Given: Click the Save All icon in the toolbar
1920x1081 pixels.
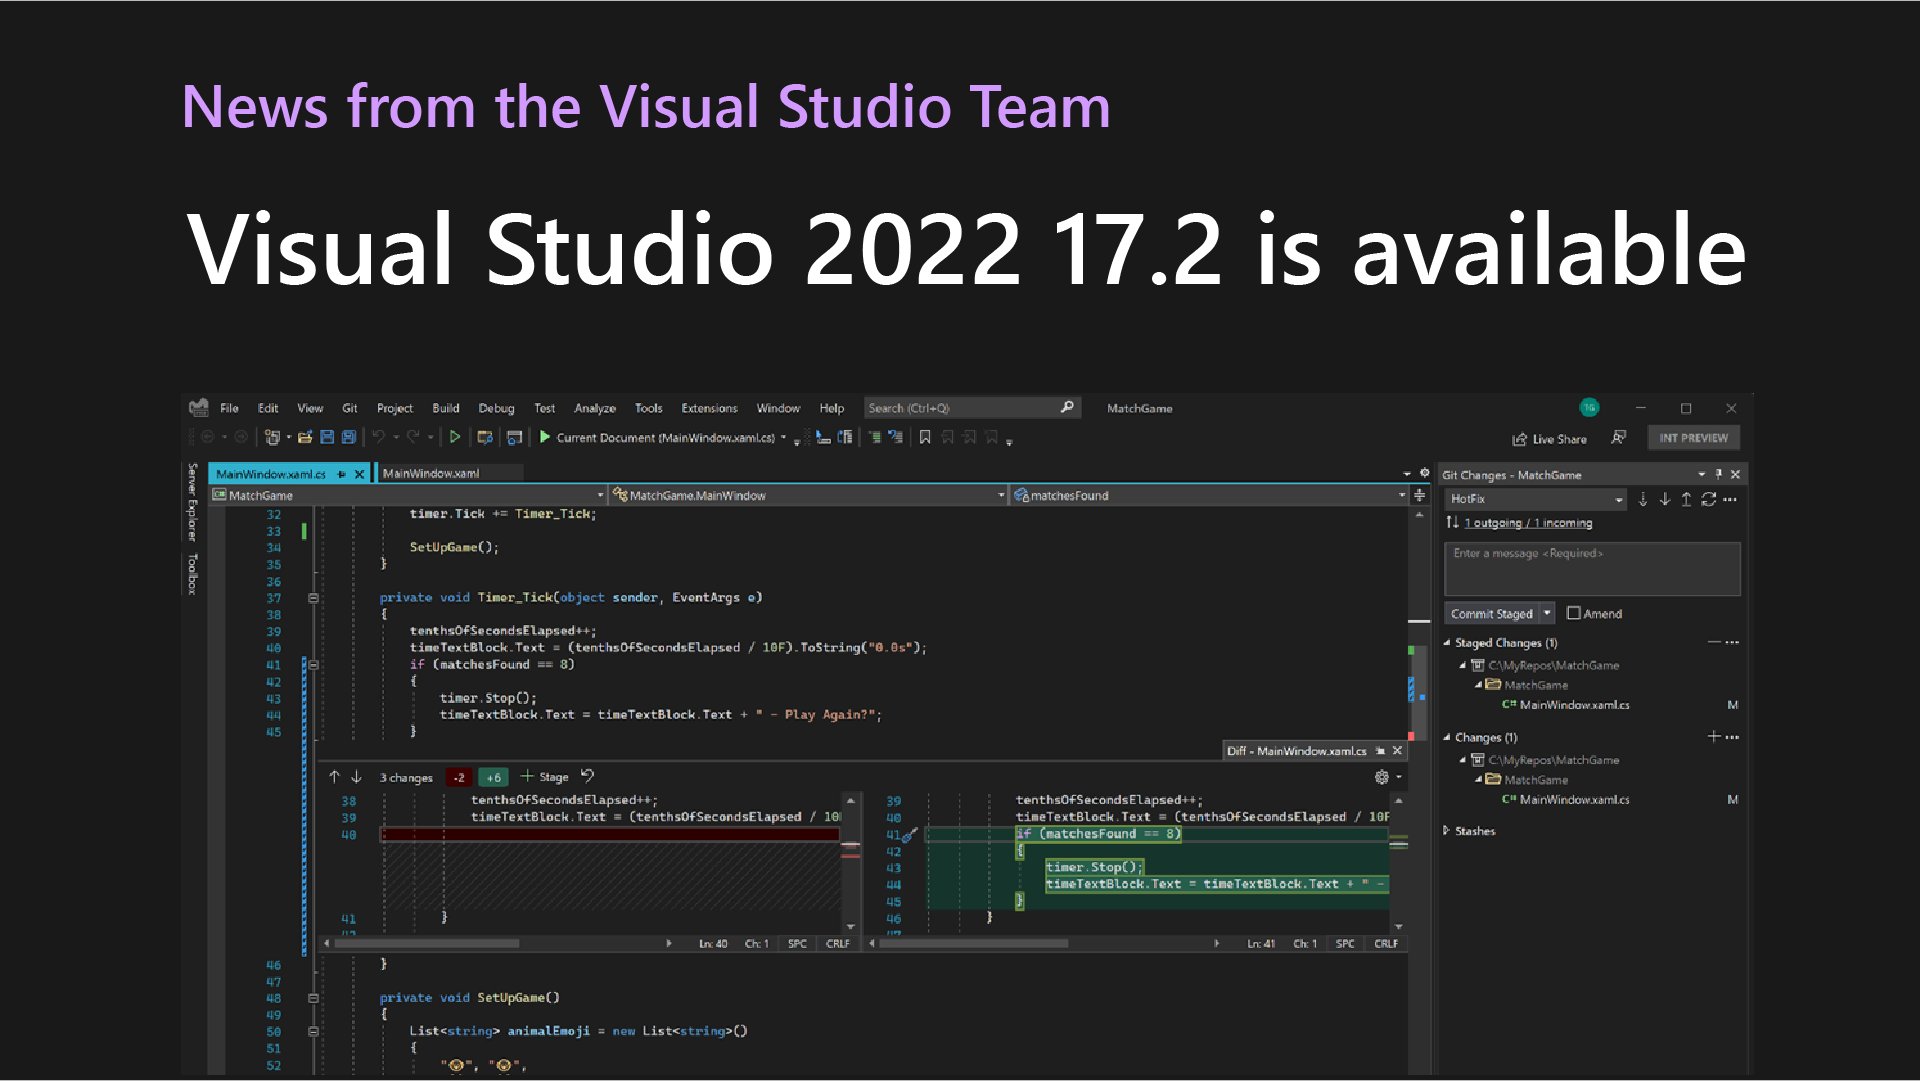Looking at the screenshot, I should (349, 437).
